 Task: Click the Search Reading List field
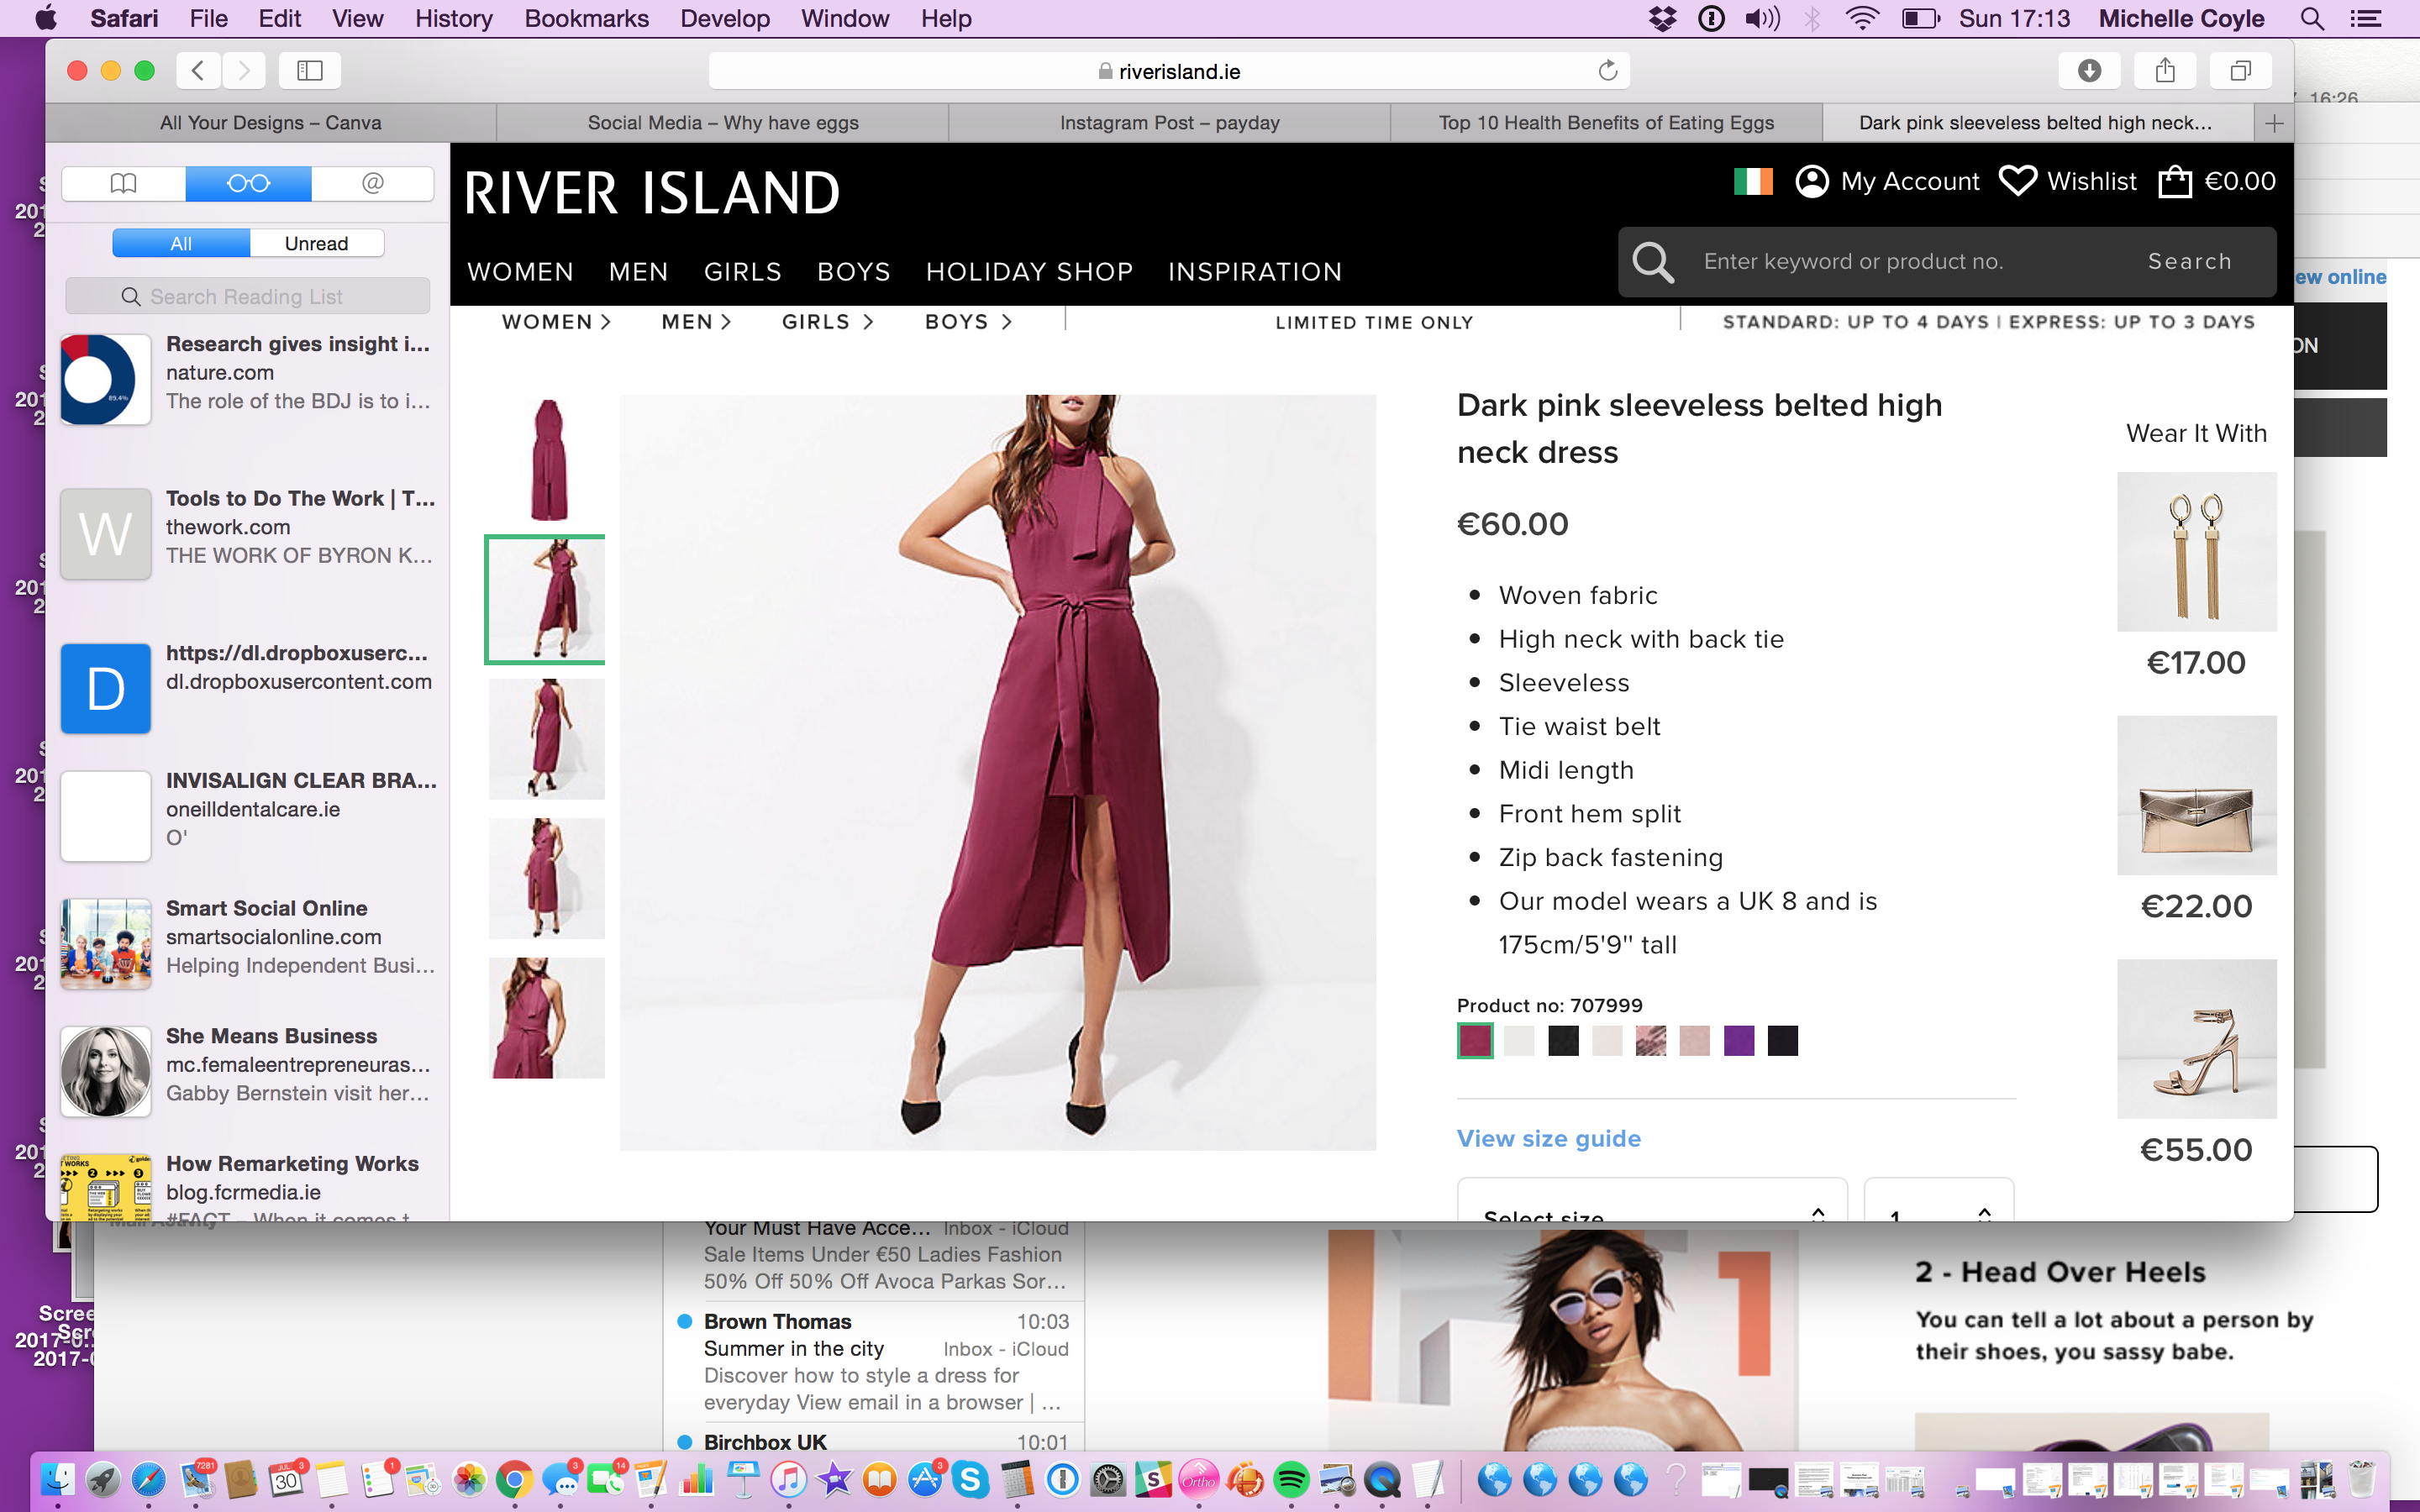point(248,297)
